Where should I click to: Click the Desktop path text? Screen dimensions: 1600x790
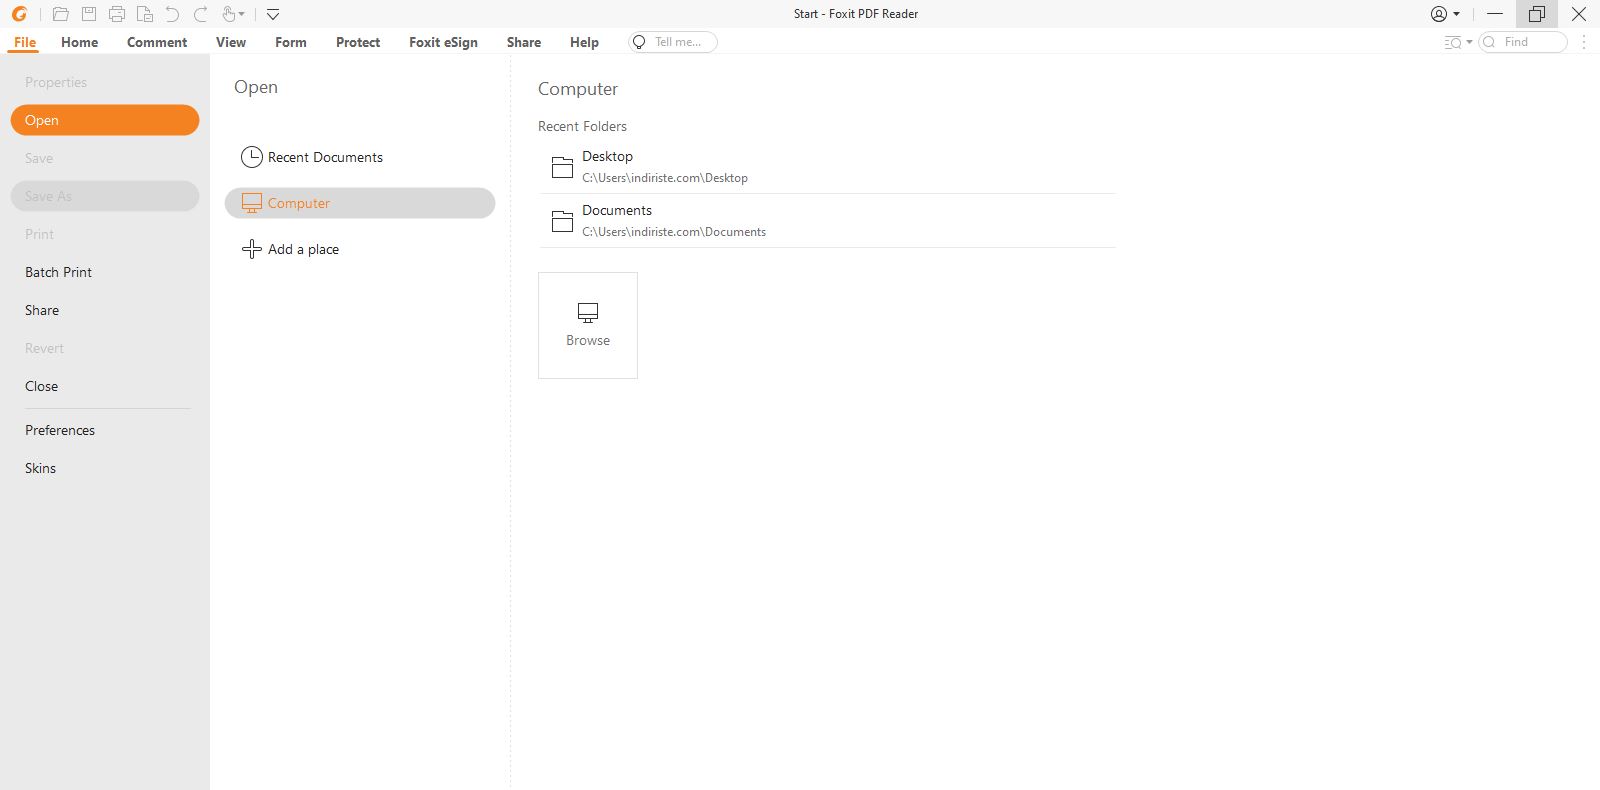point(665,178)
